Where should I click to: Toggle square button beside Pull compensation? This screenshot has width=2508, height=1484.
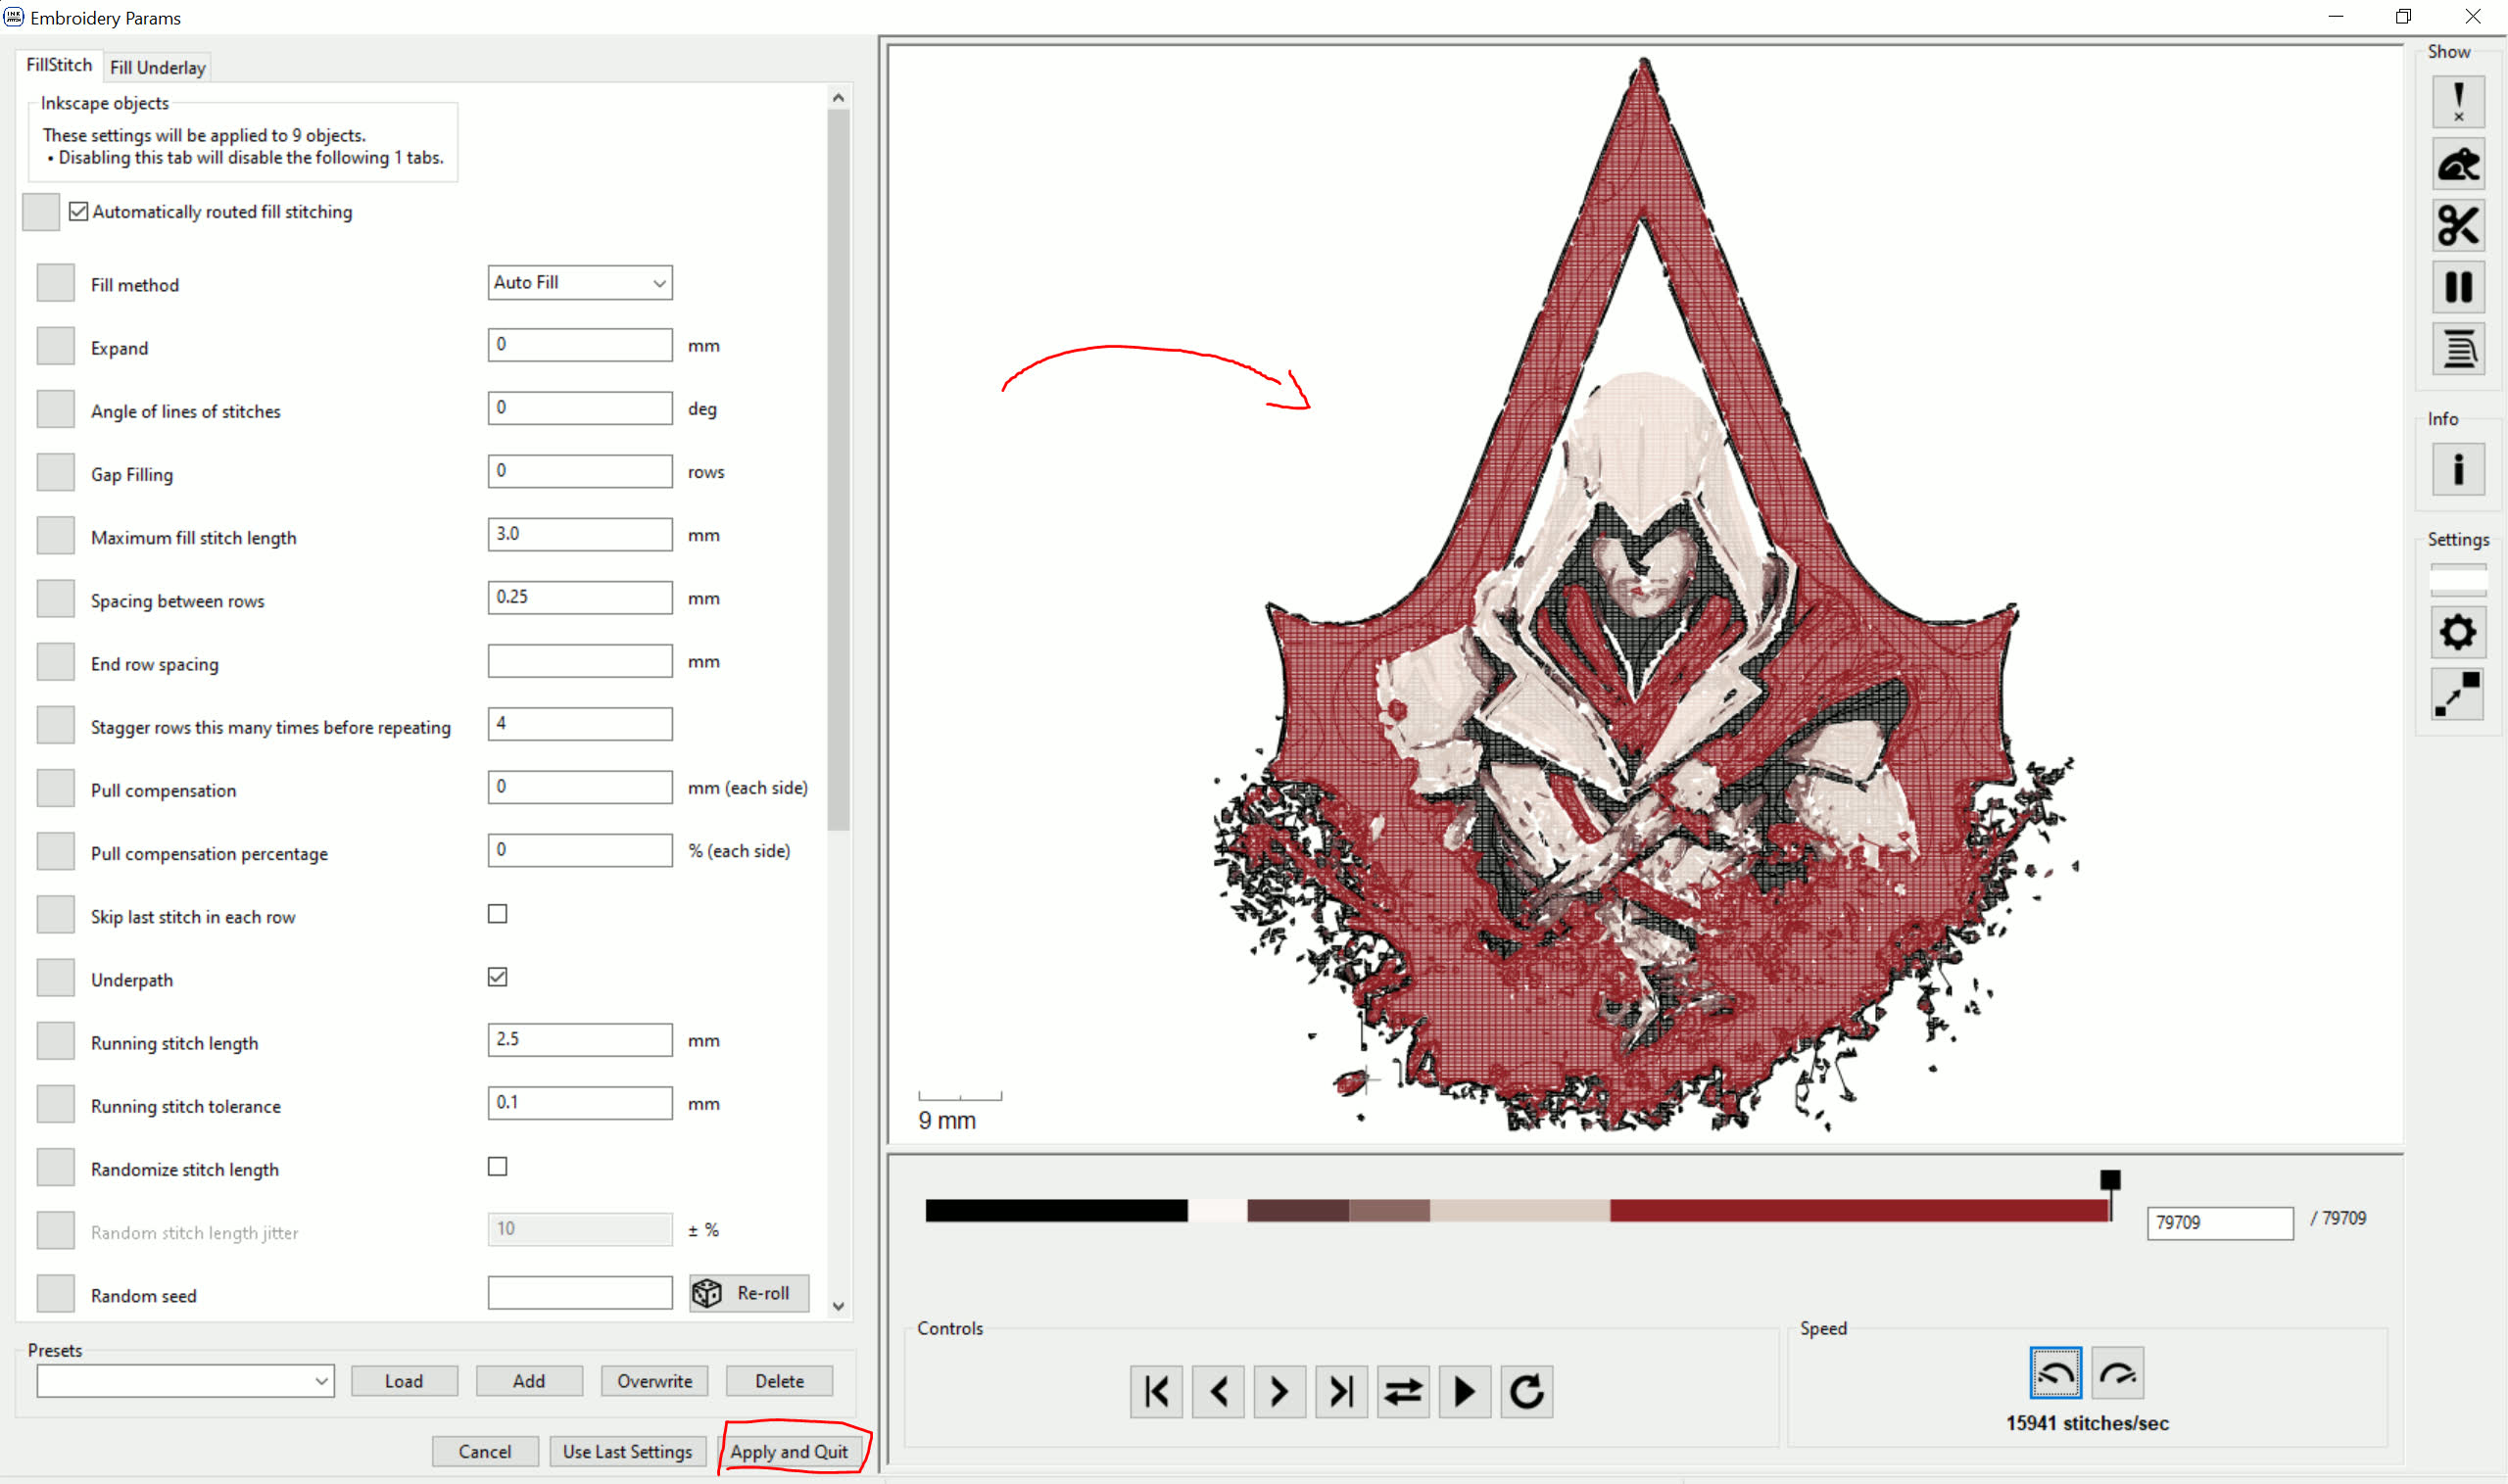[x=56, y=788]
